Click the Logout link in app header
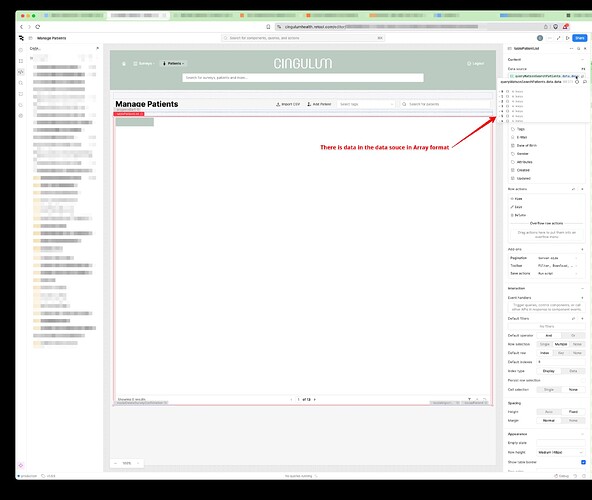Image resolution: width=592 pixels, height=500 pixels. tap(476, 63)
